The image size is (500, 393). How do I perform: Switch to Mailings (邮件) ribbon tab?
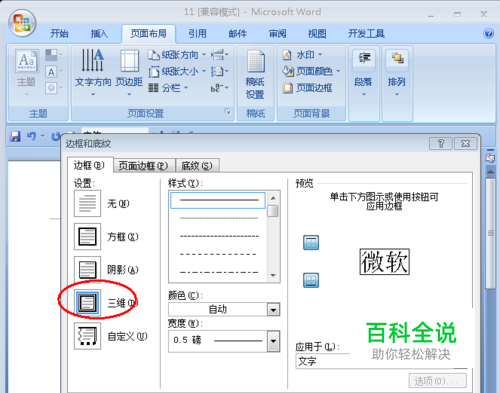pos(238,34)
